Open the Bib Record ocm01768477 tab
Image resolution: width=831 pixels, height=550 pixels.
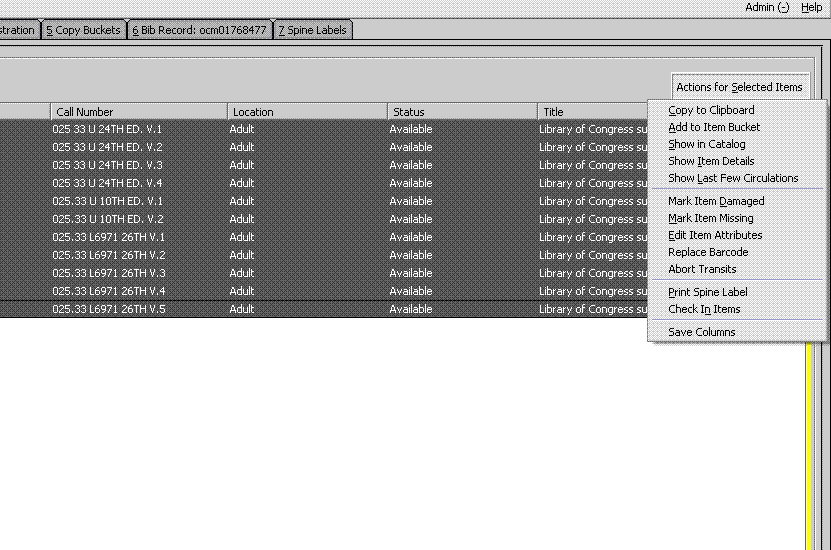[199, 30]
